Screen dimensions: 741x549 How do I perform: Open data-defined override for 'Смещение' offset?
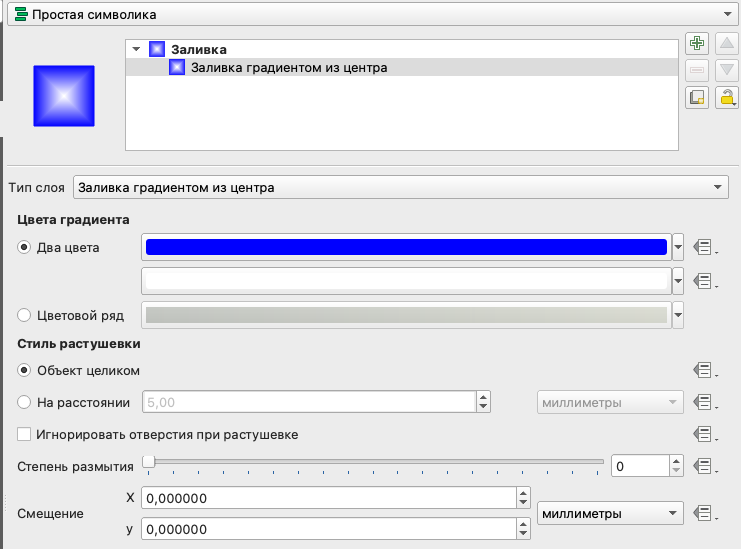point(705,513)
